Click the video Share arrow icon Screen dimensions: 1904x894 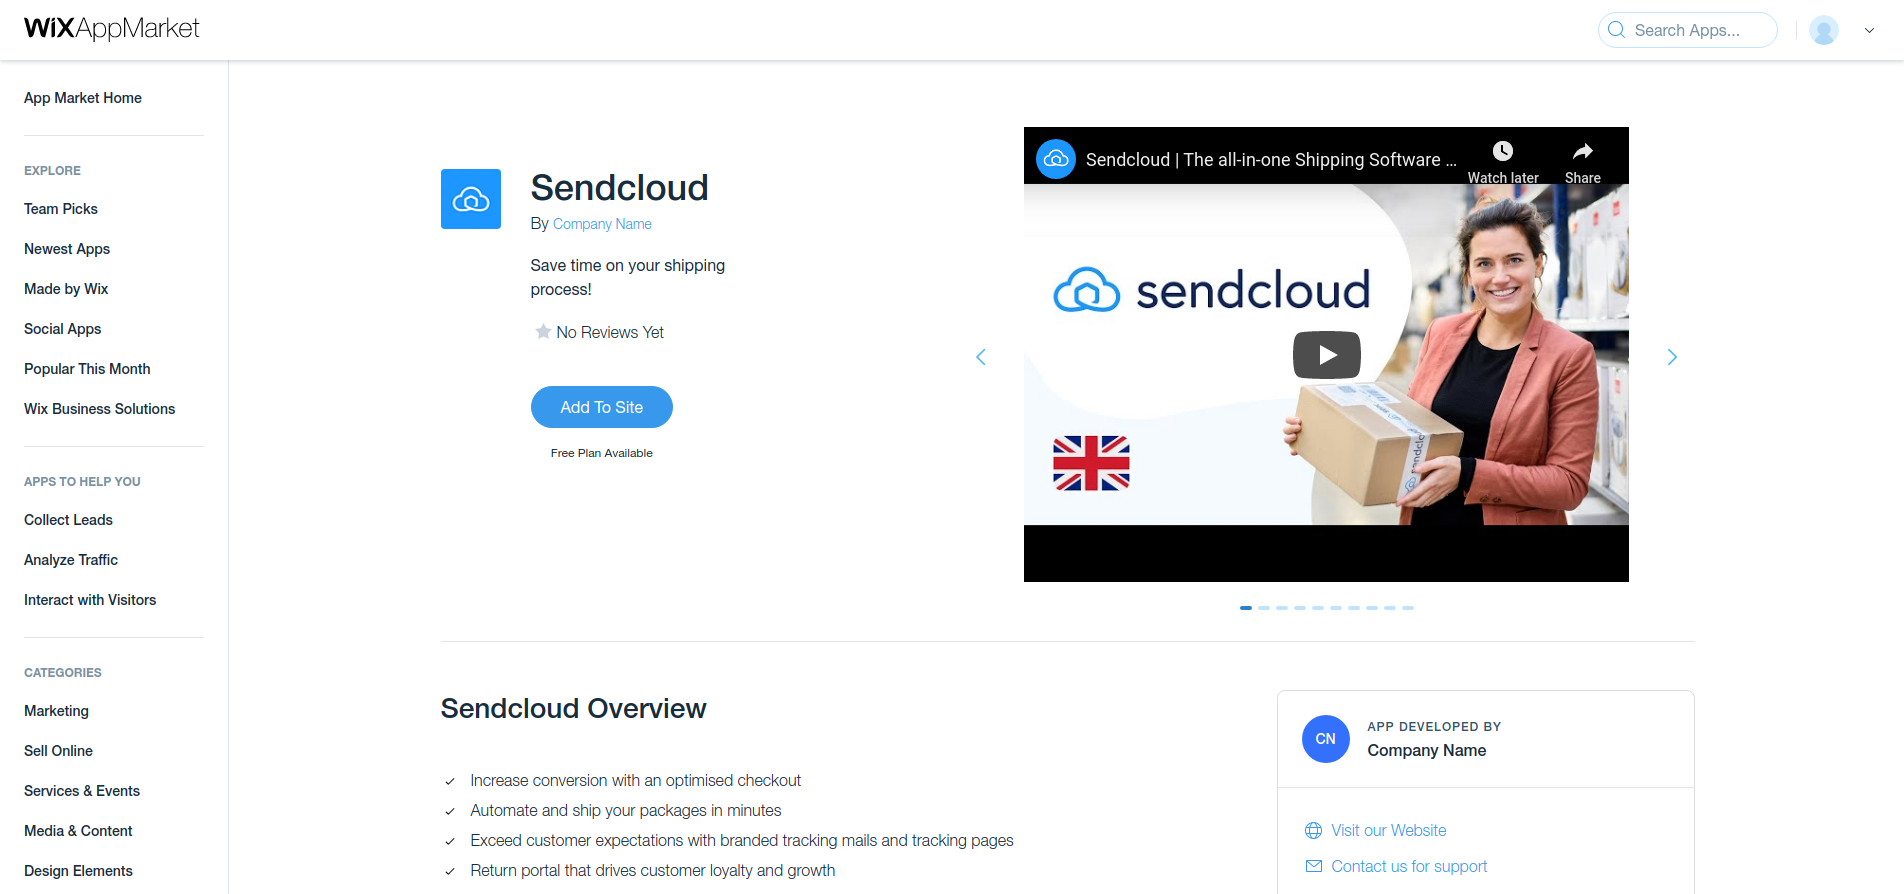point(1582,151)
